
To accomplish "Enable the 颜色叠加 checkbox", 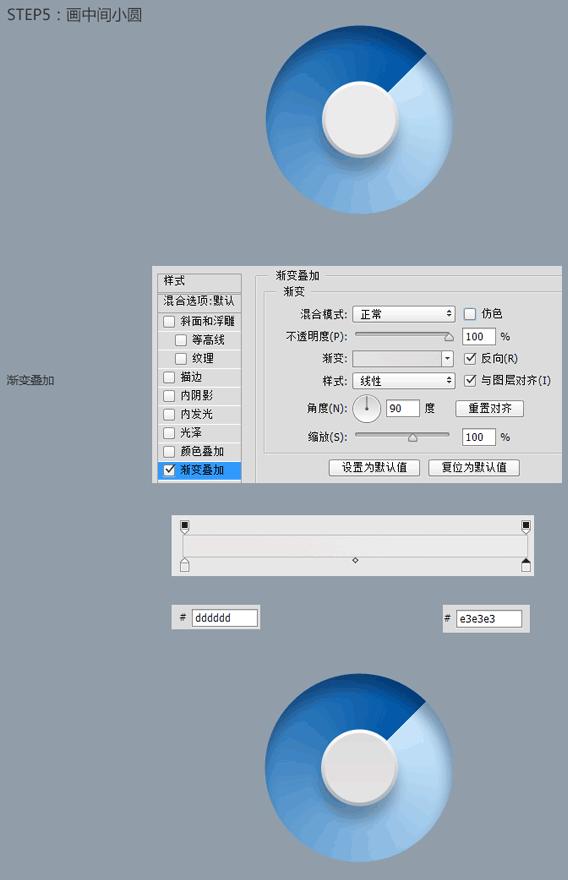I will point(169,451).
